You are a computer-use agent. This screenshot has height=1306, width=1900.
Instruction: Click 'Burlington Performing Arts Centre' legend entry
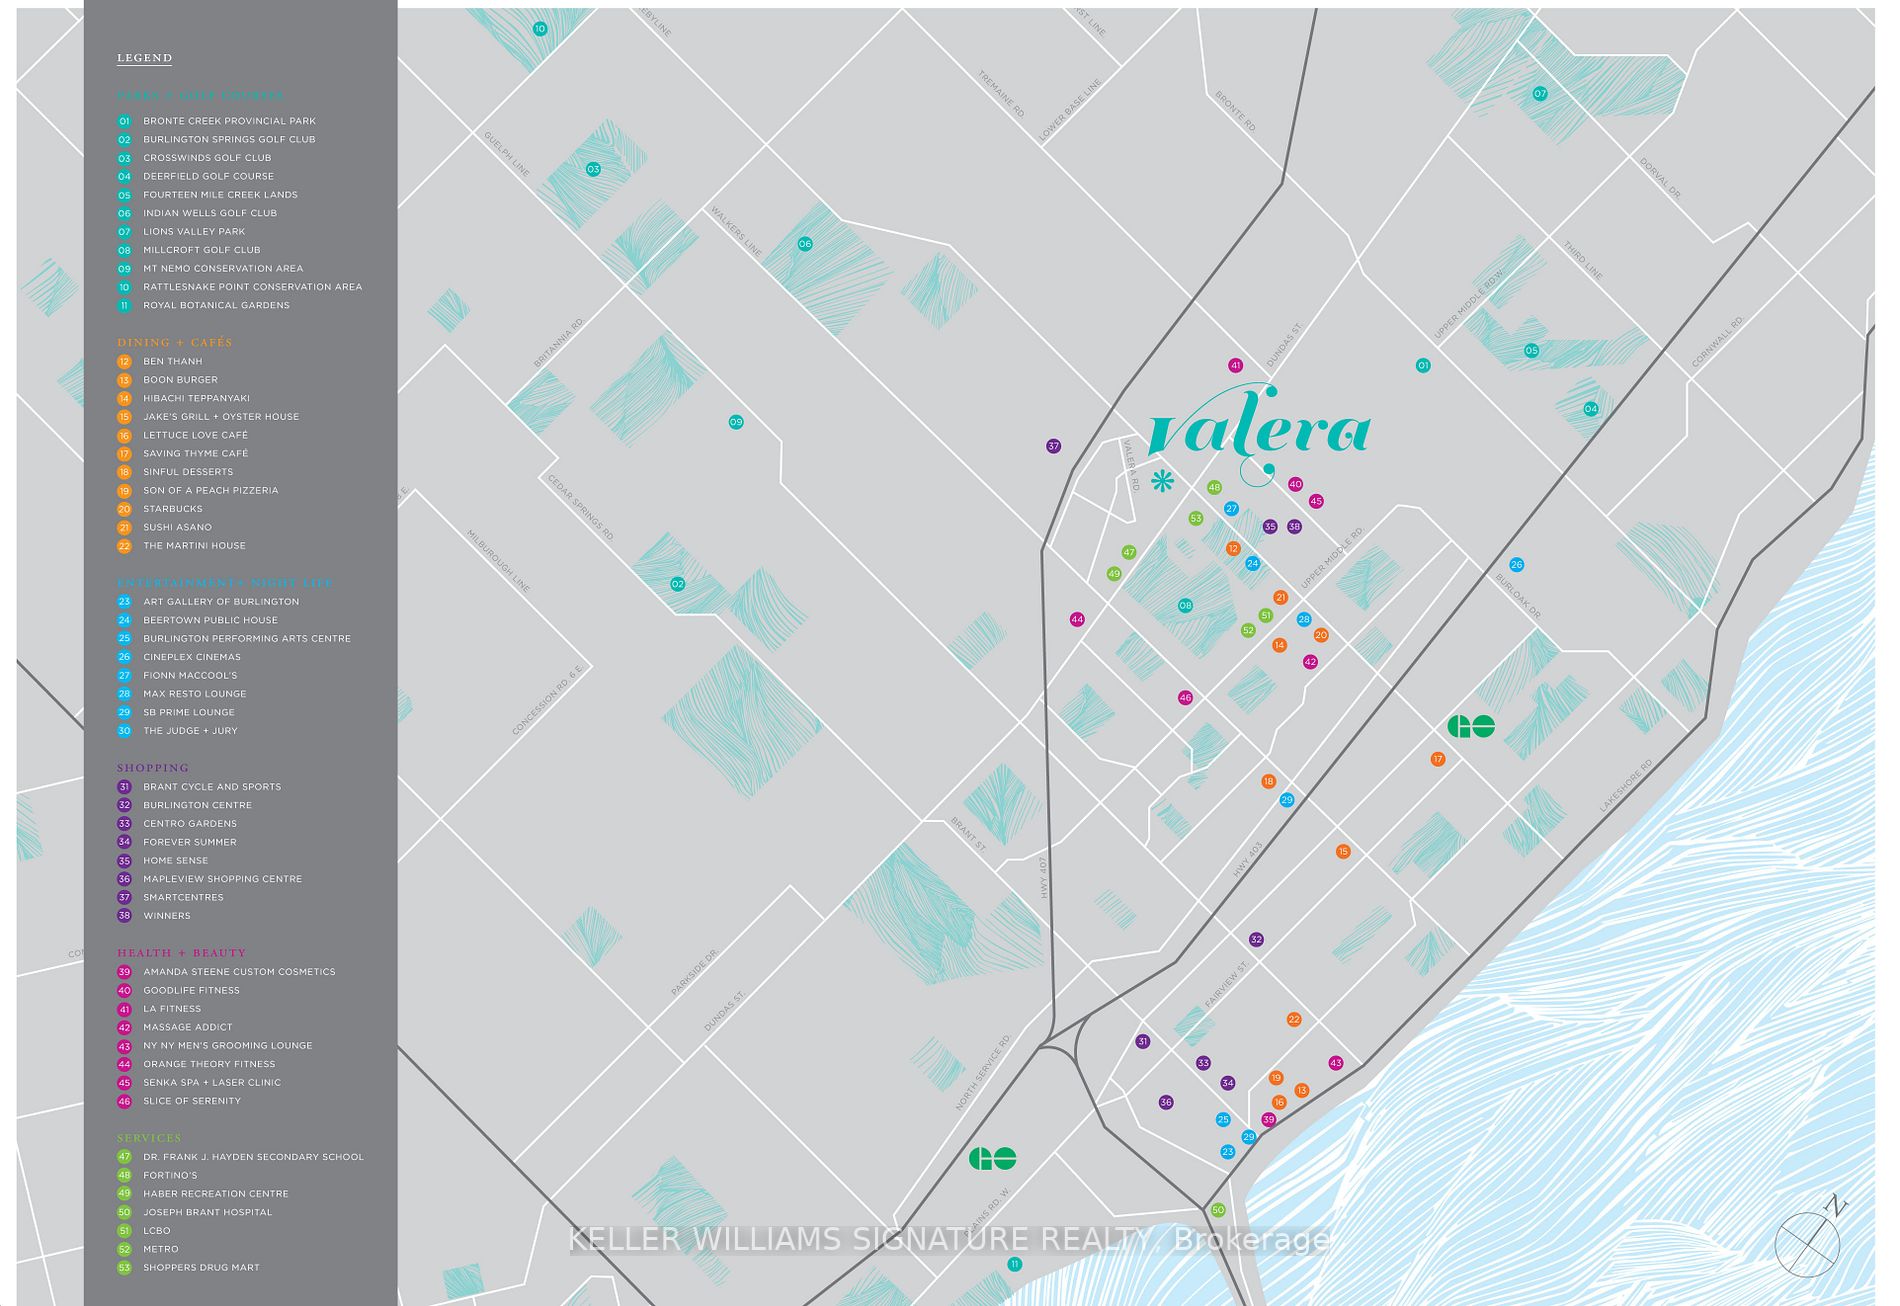pos(247,639)
